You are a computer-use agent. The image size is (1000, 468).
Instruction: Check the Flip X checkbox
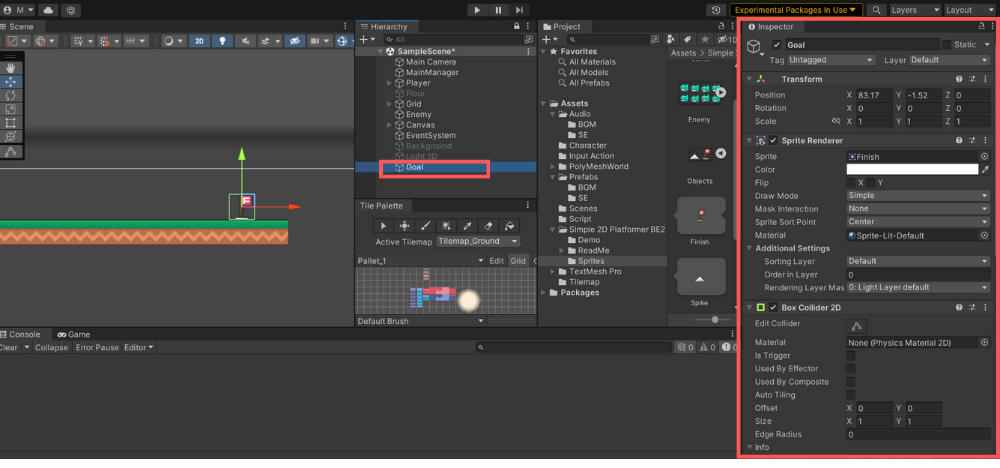point(851,183)
